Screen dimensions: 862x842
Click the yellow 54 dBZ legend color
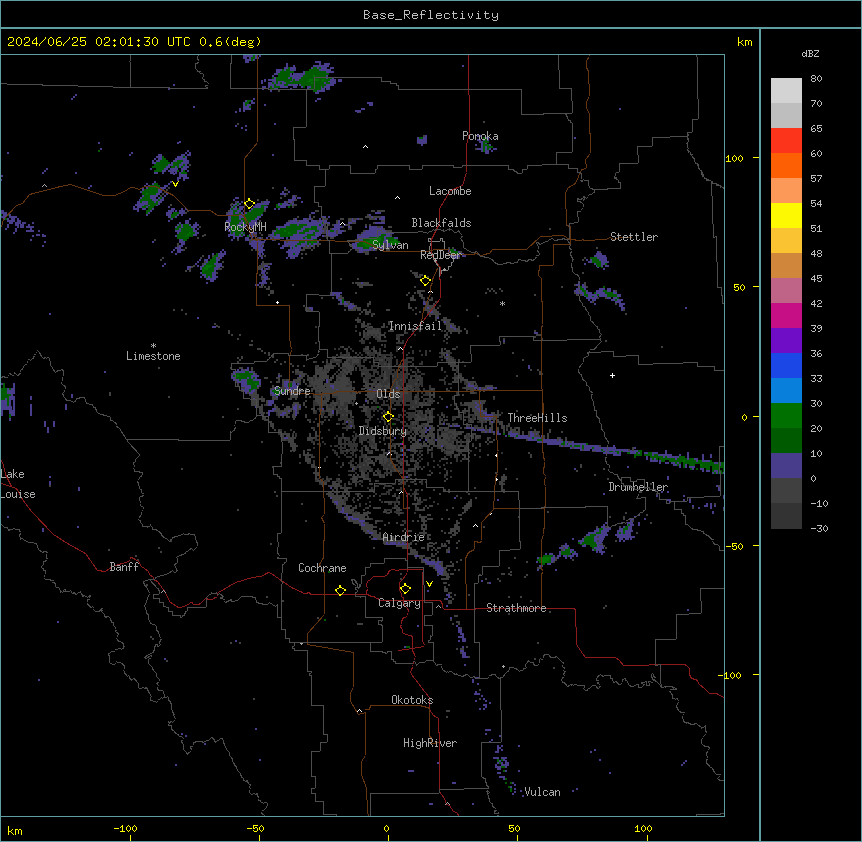point(786,215)
